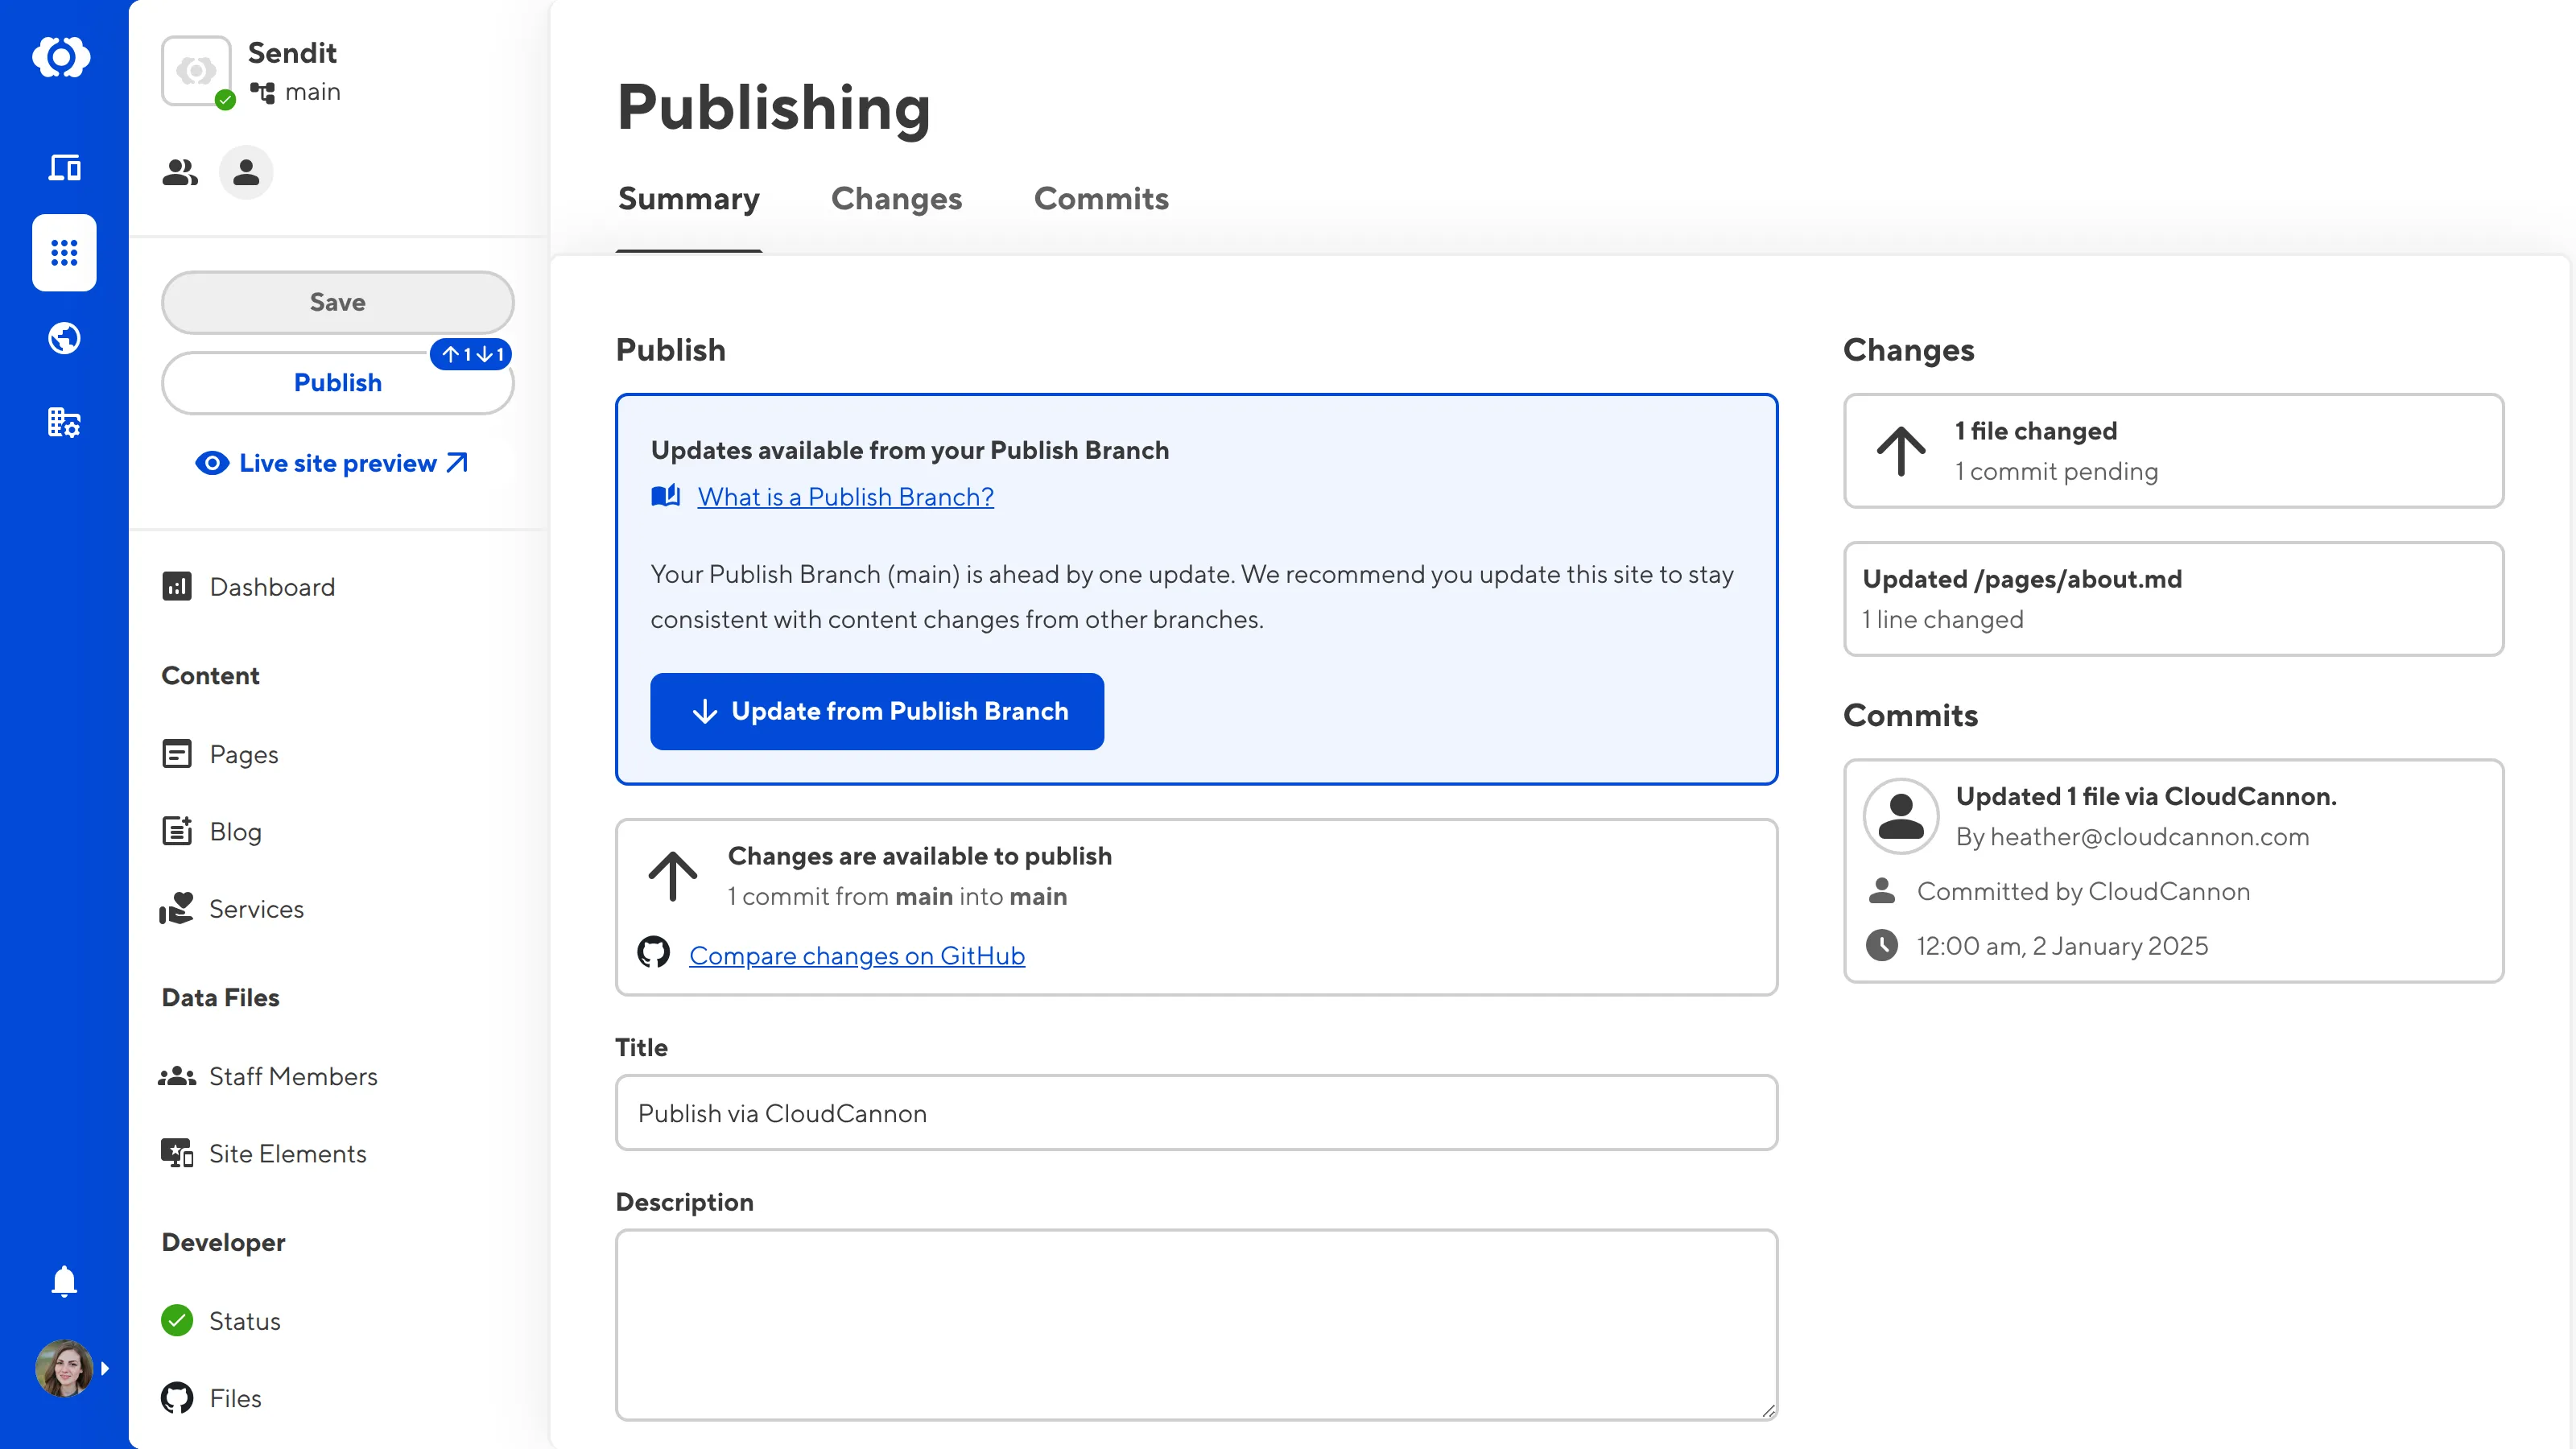
Task: Switch to the Changes tab
Action: pos(896,199)
